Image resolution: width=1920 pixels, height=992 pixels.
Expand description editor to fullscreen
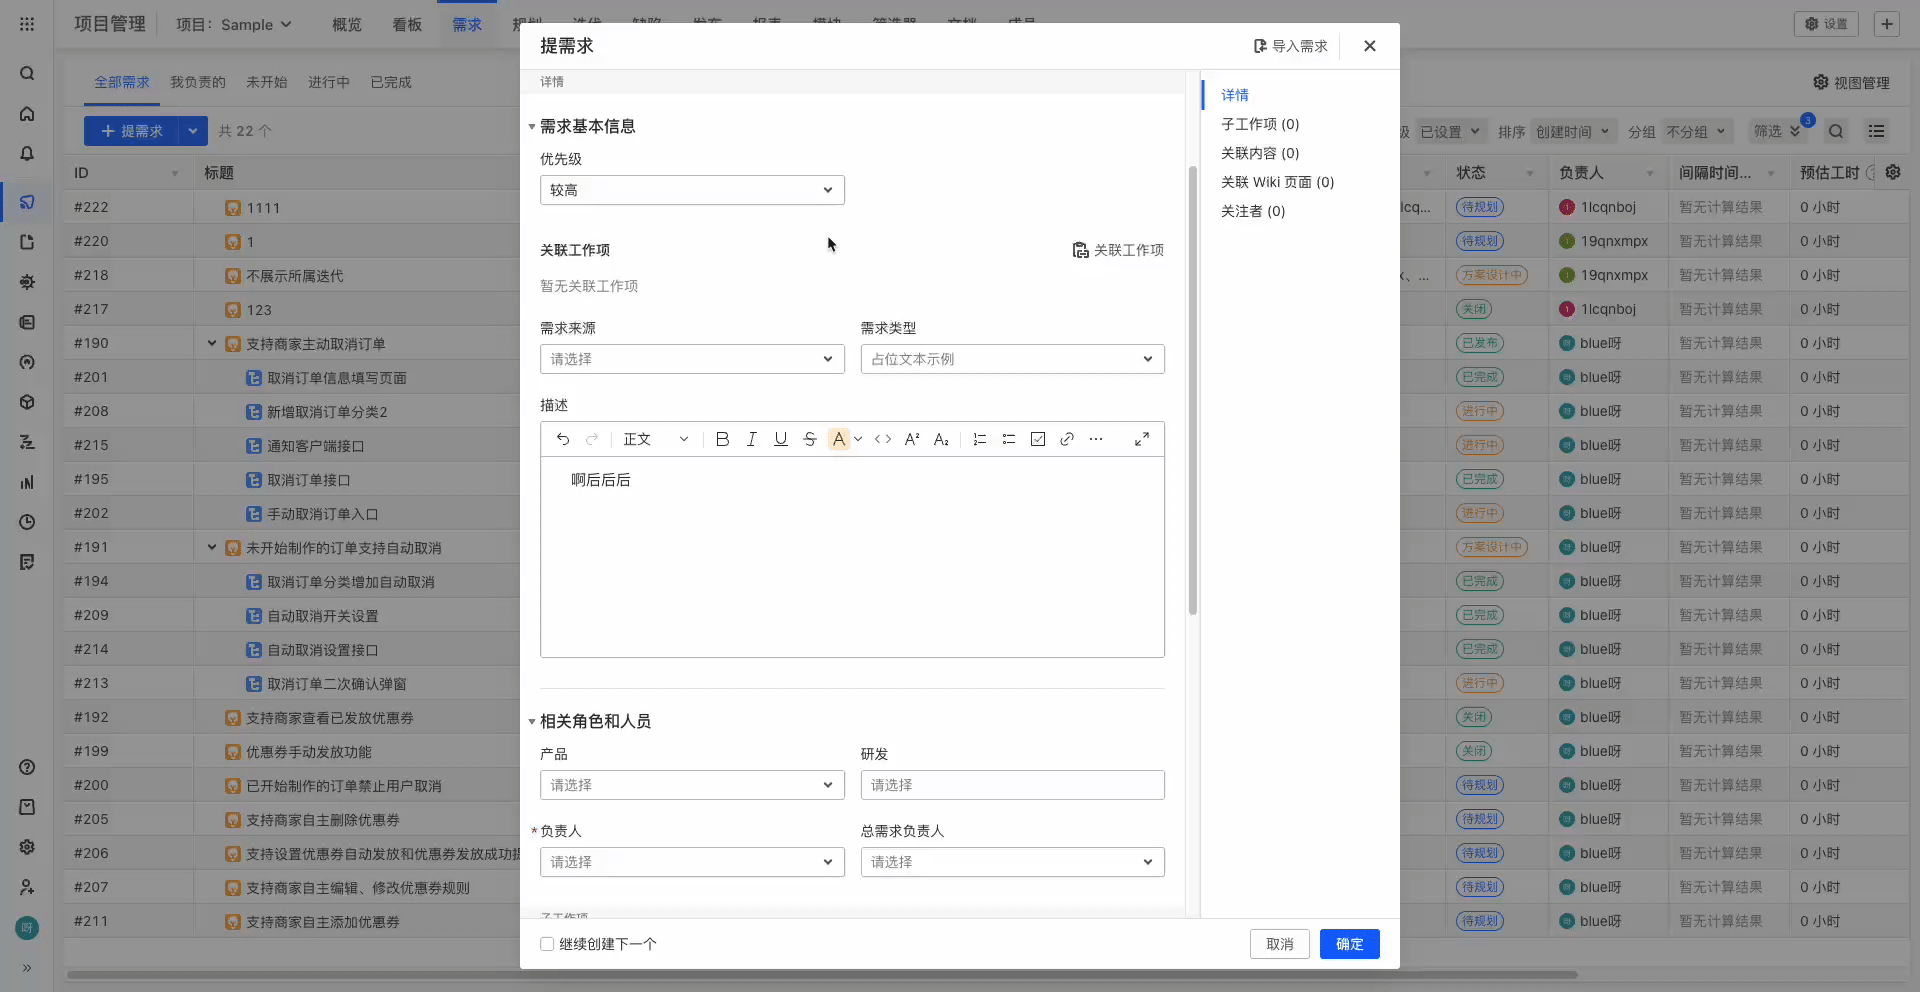[x=1141, y=439]
